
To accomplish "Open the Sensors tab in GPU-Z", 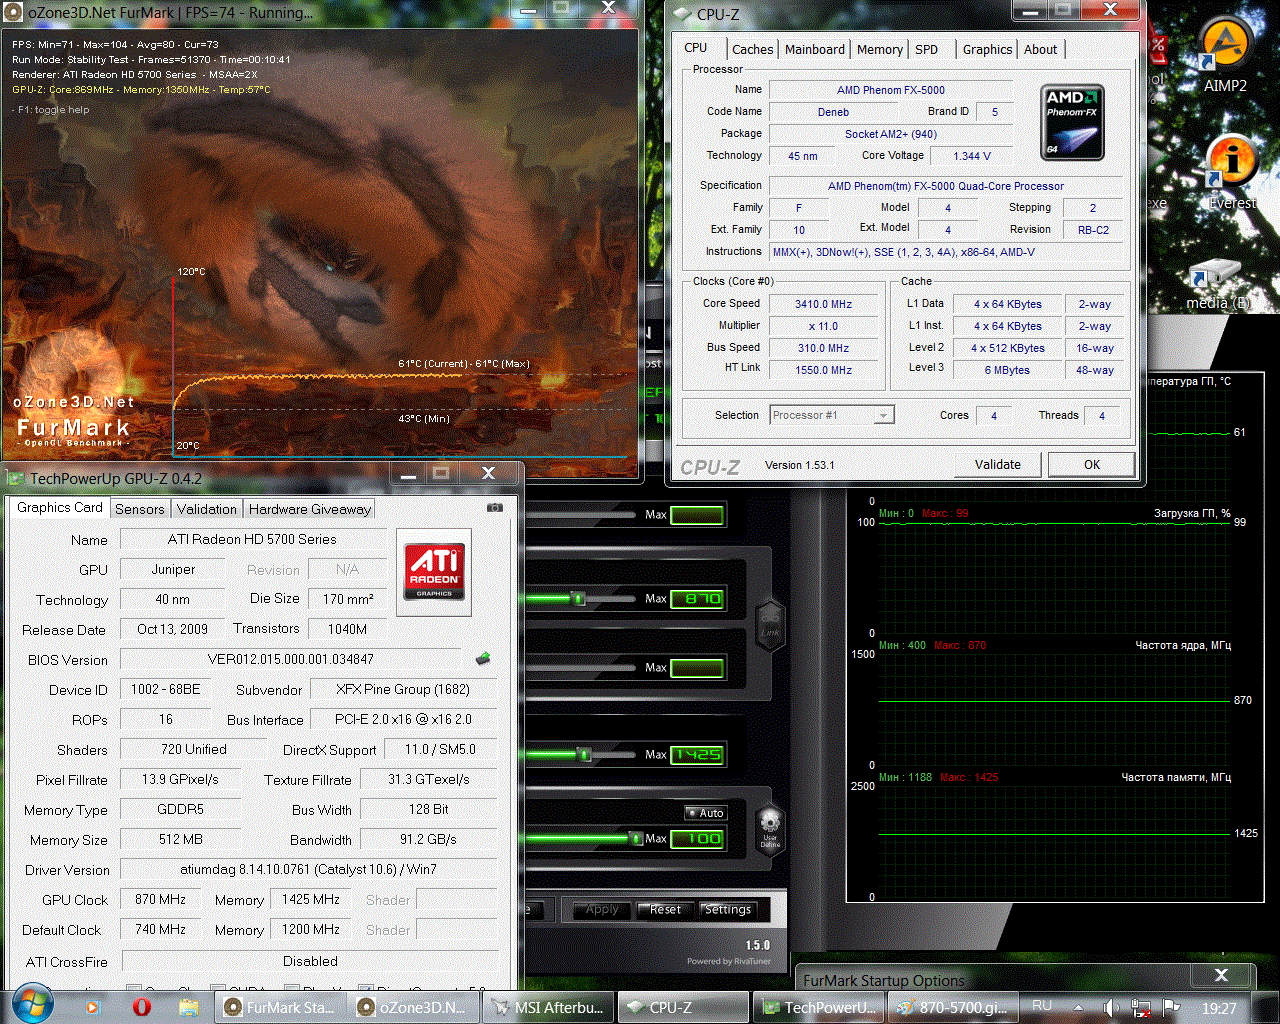I will pyautogui.click(x=140, y=509).
